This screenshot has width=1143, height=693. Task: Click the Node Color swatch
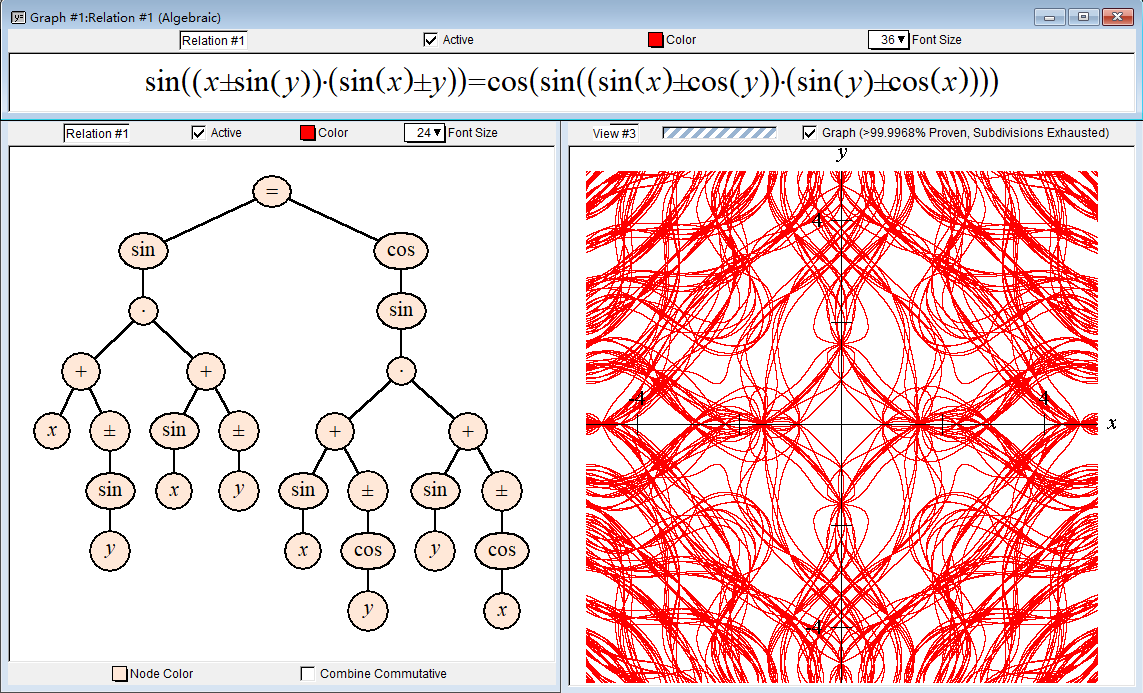point(120,673)
